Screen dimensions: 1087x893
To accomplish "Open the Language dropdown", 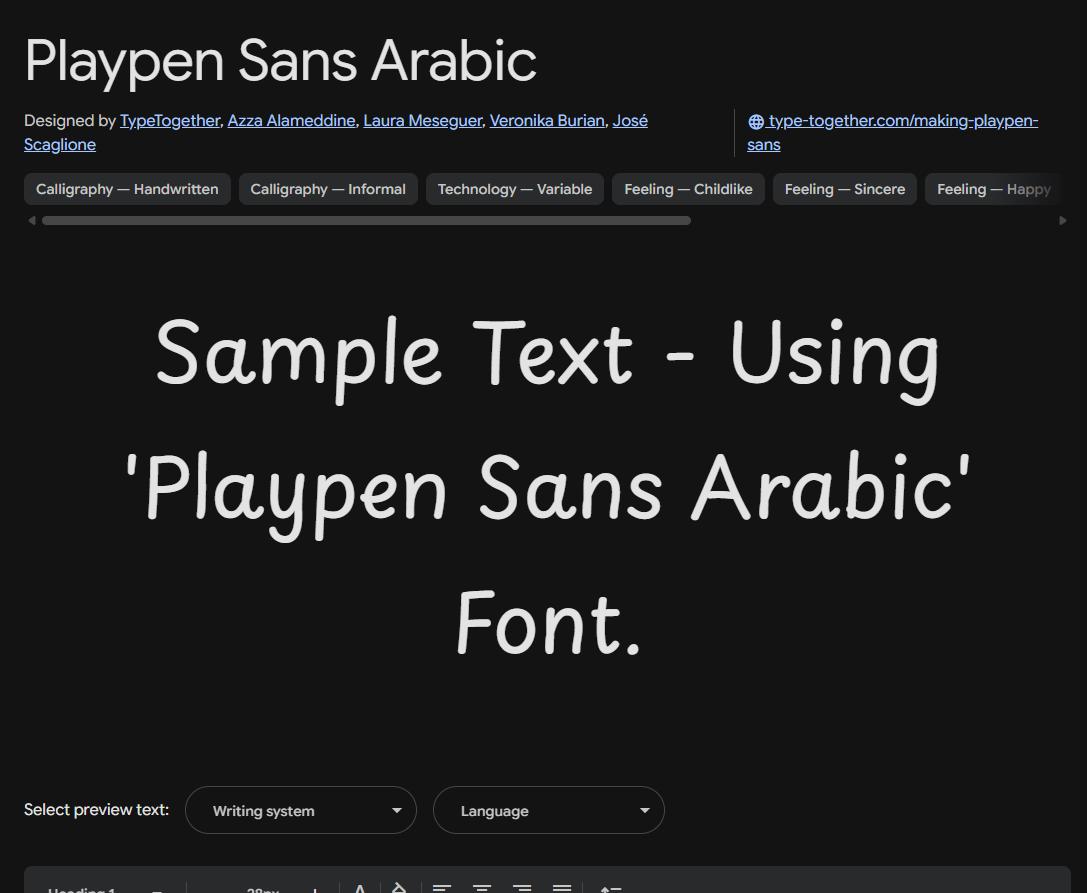I will pos(549,810).
